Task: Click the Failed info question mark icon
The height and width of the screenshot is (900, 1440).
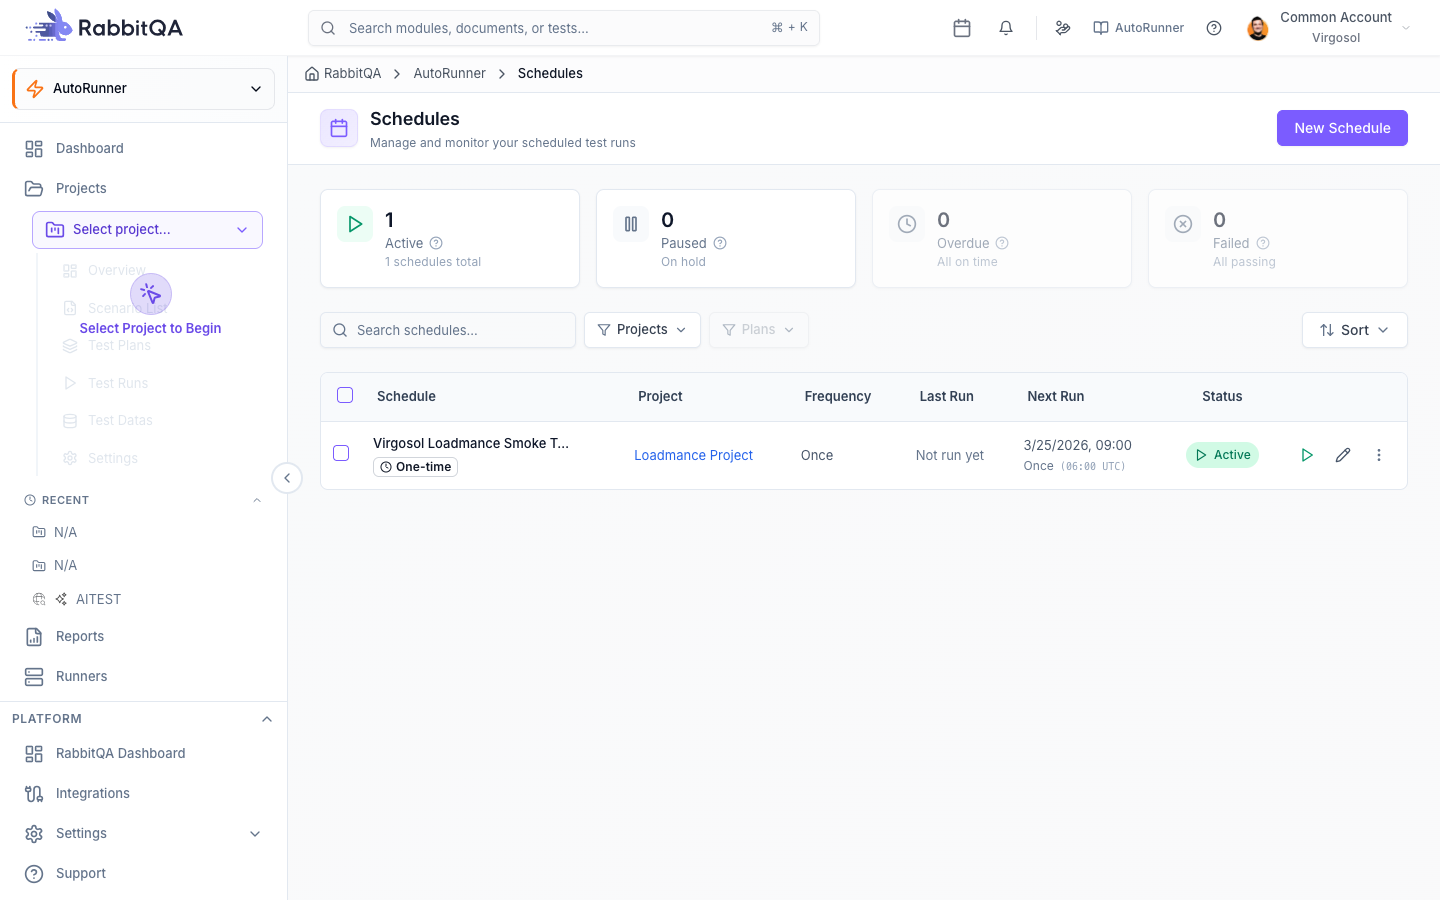Action: pos(1263,243)
